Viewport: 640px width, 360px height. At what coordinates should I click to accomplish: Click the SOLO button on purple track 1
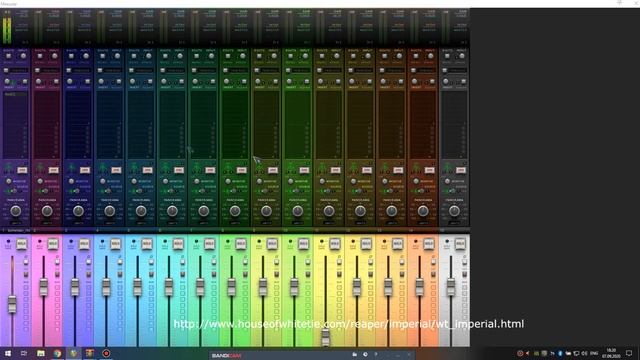click(x=21, y=244)
